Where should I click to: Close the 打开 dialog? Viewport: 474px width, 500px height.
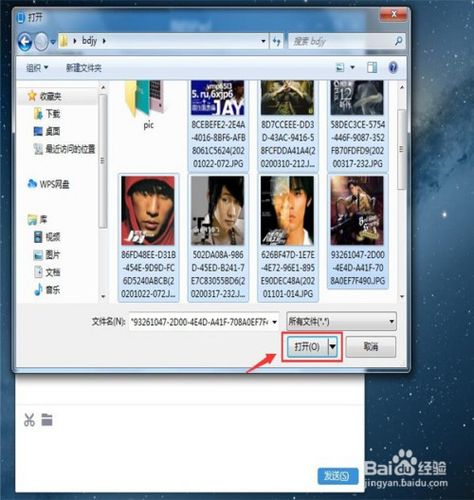pos(394,14)
